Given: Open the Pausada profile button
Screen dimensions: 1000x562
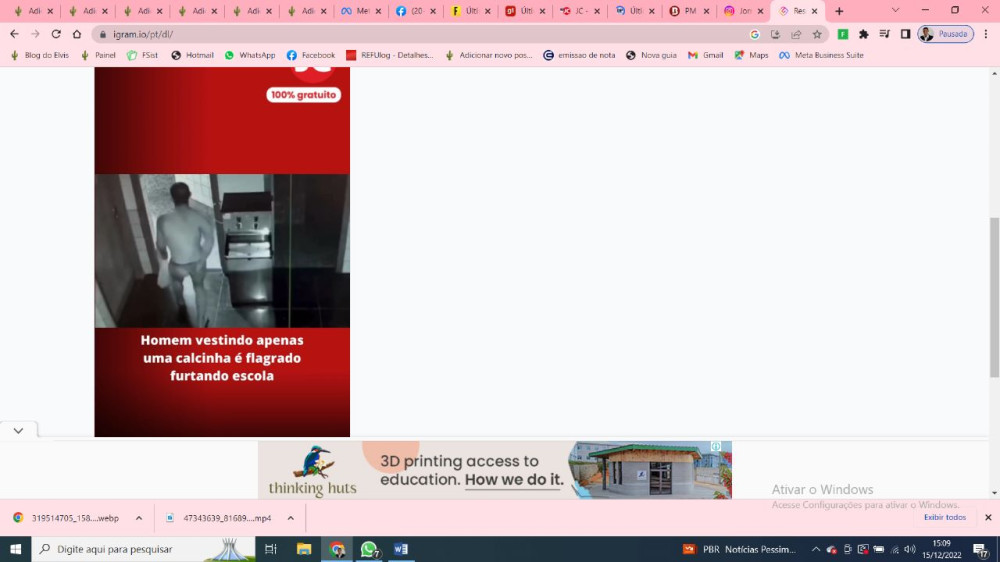Looking at the screenshot, I should click(945, 34).
